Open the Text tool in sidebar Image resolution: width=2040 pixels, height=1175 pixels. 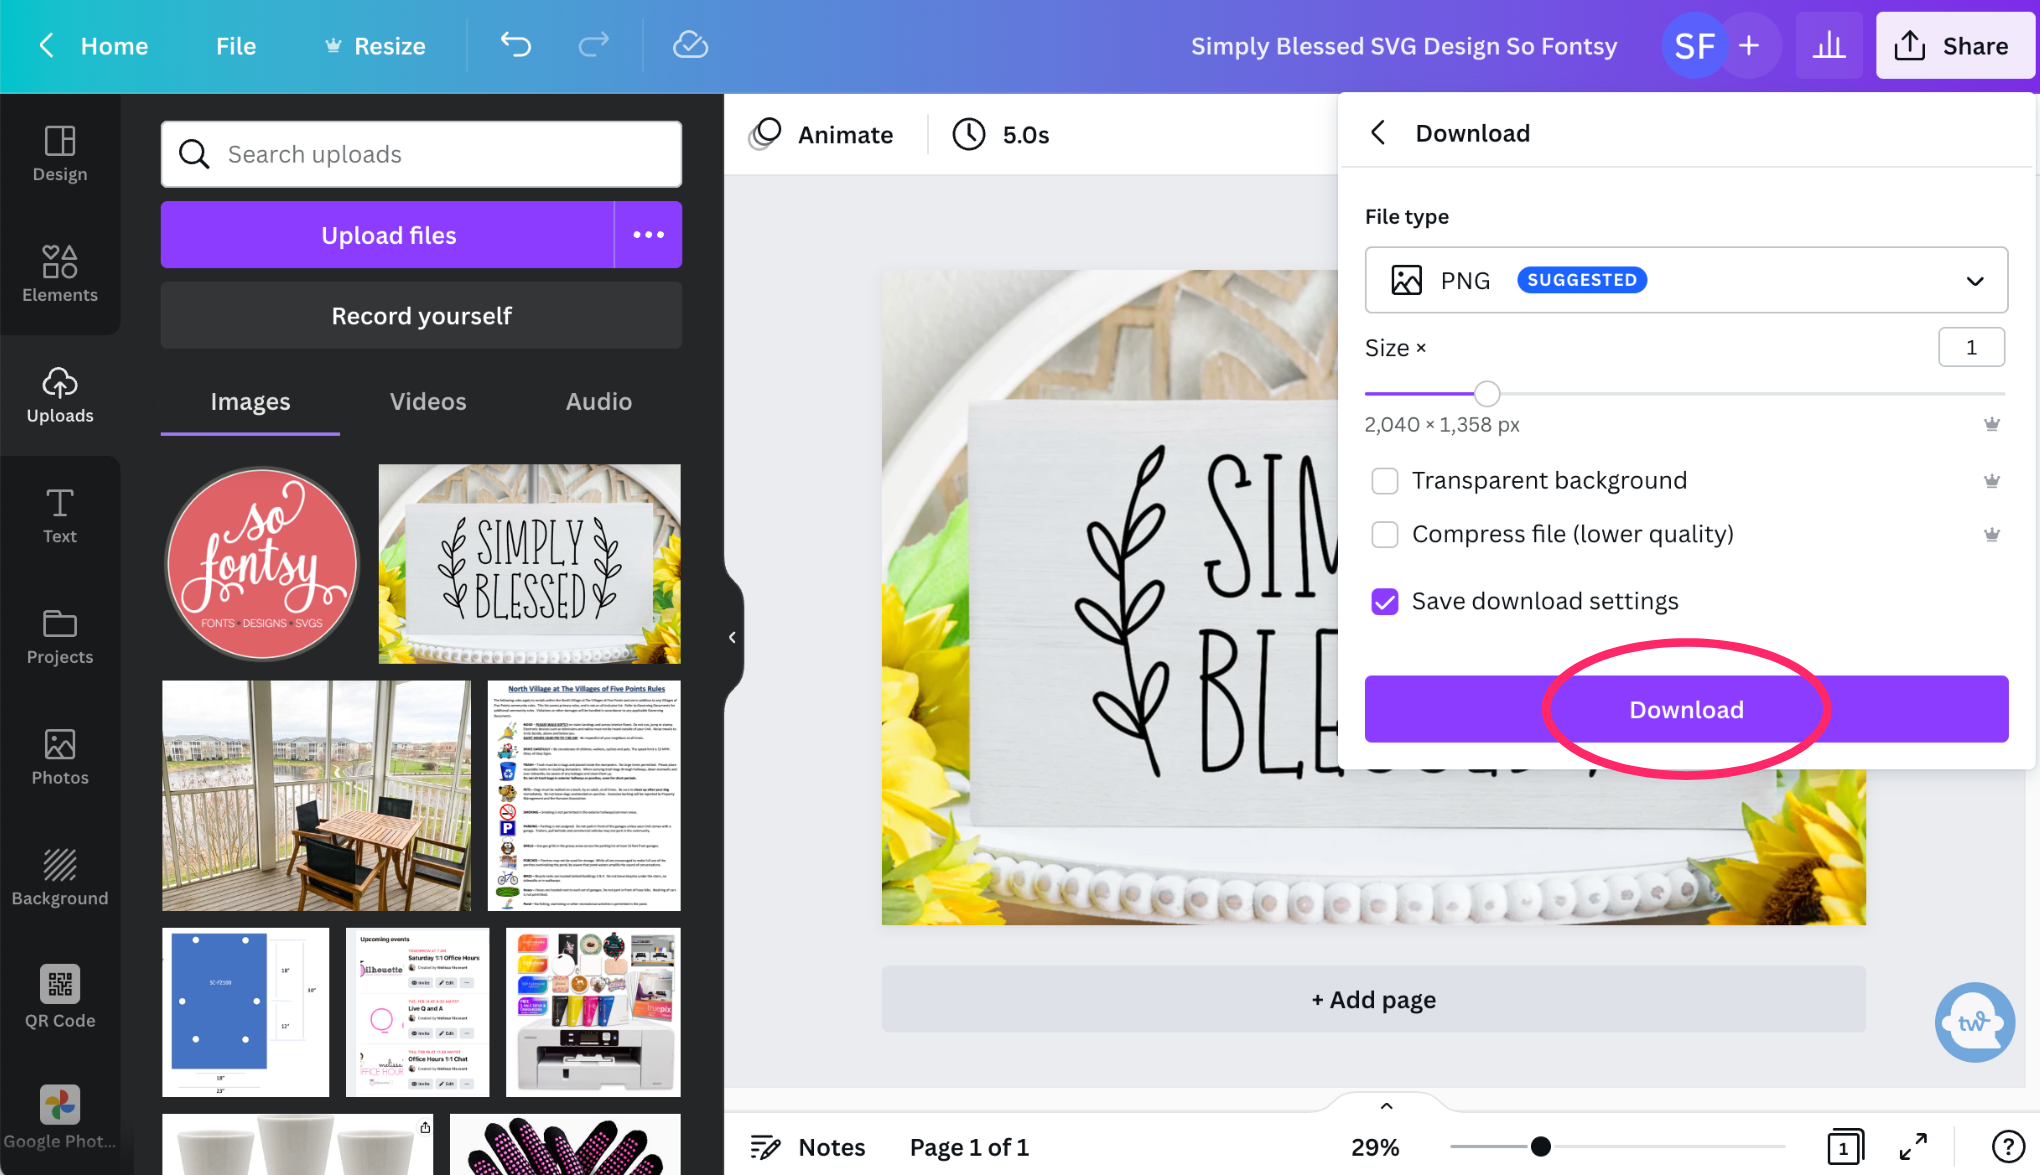59,518
